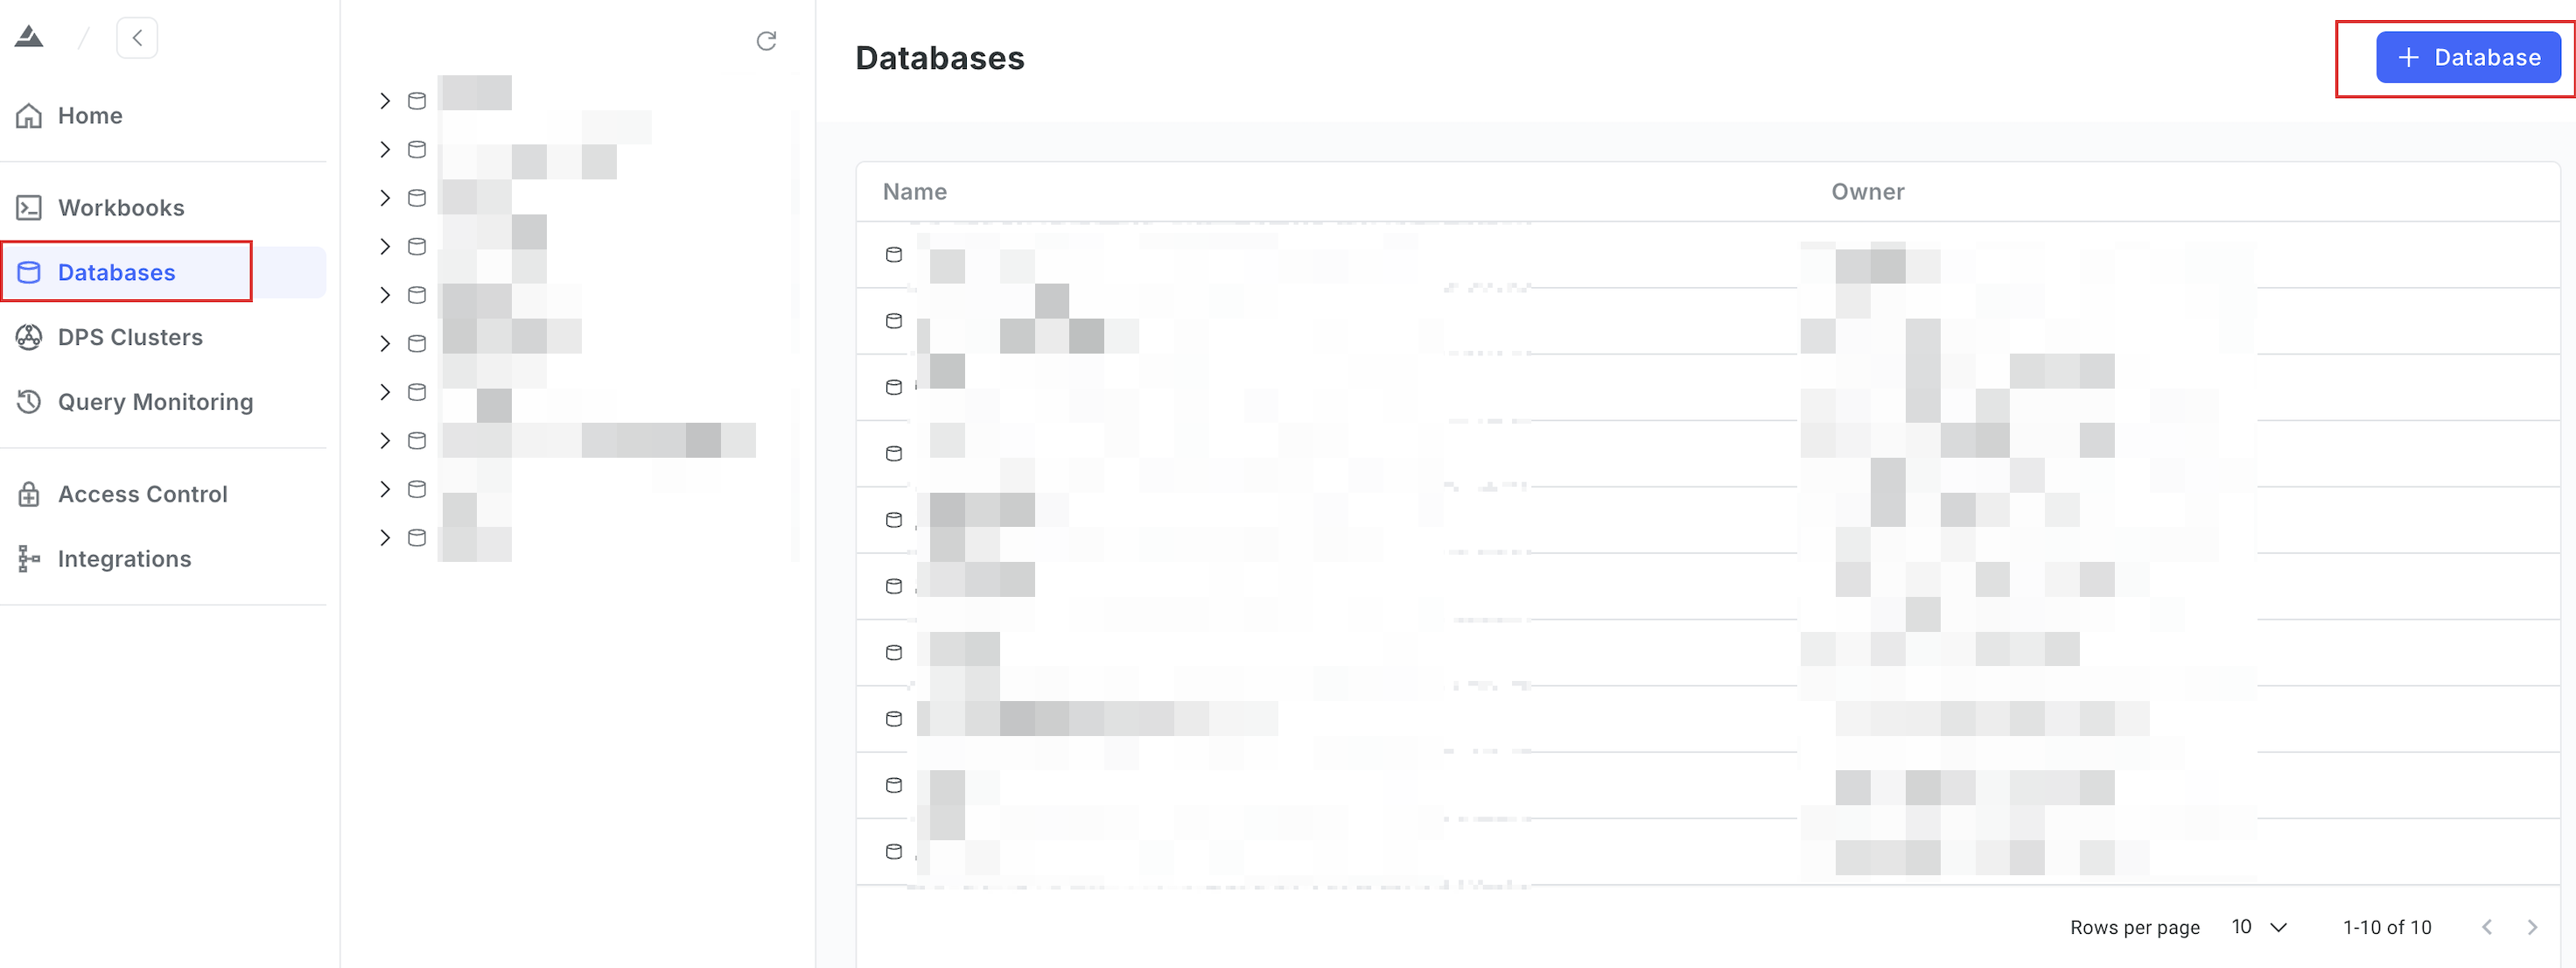The height and width of the screenshot is (968, 2576).
Task: Collapse the sidebar with the back chevron button
Action: 137,38
